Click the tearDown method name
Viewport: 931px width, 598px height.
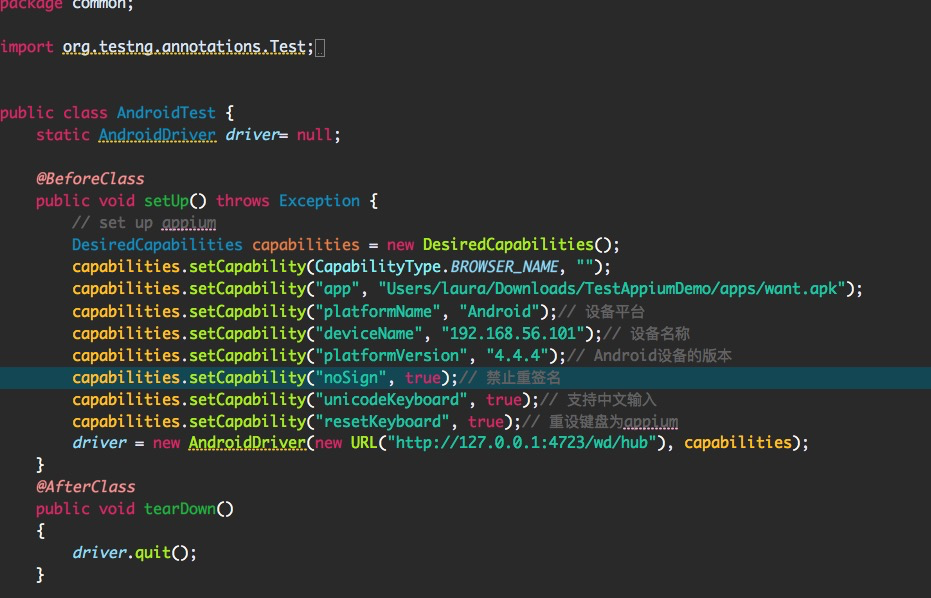click(180, 509)
